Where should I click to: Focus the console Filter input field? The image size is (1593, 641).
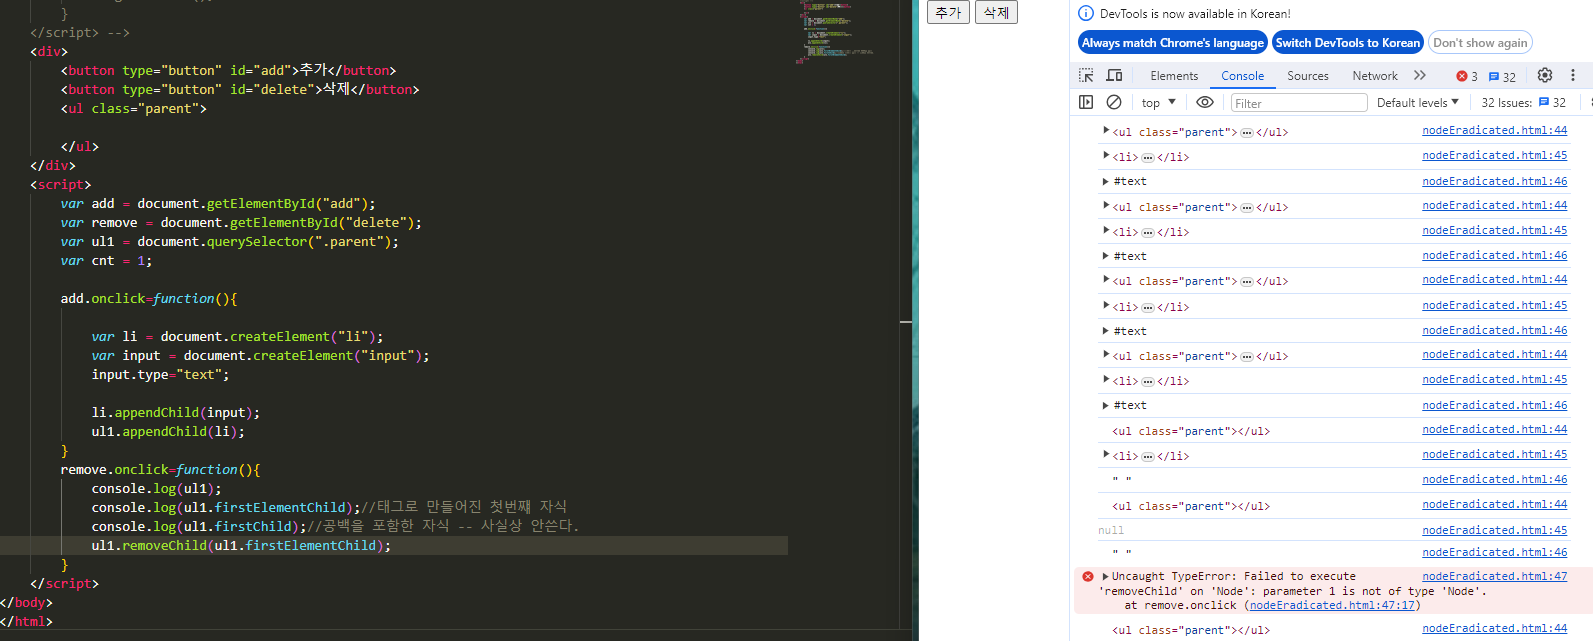pos(1298,103)
